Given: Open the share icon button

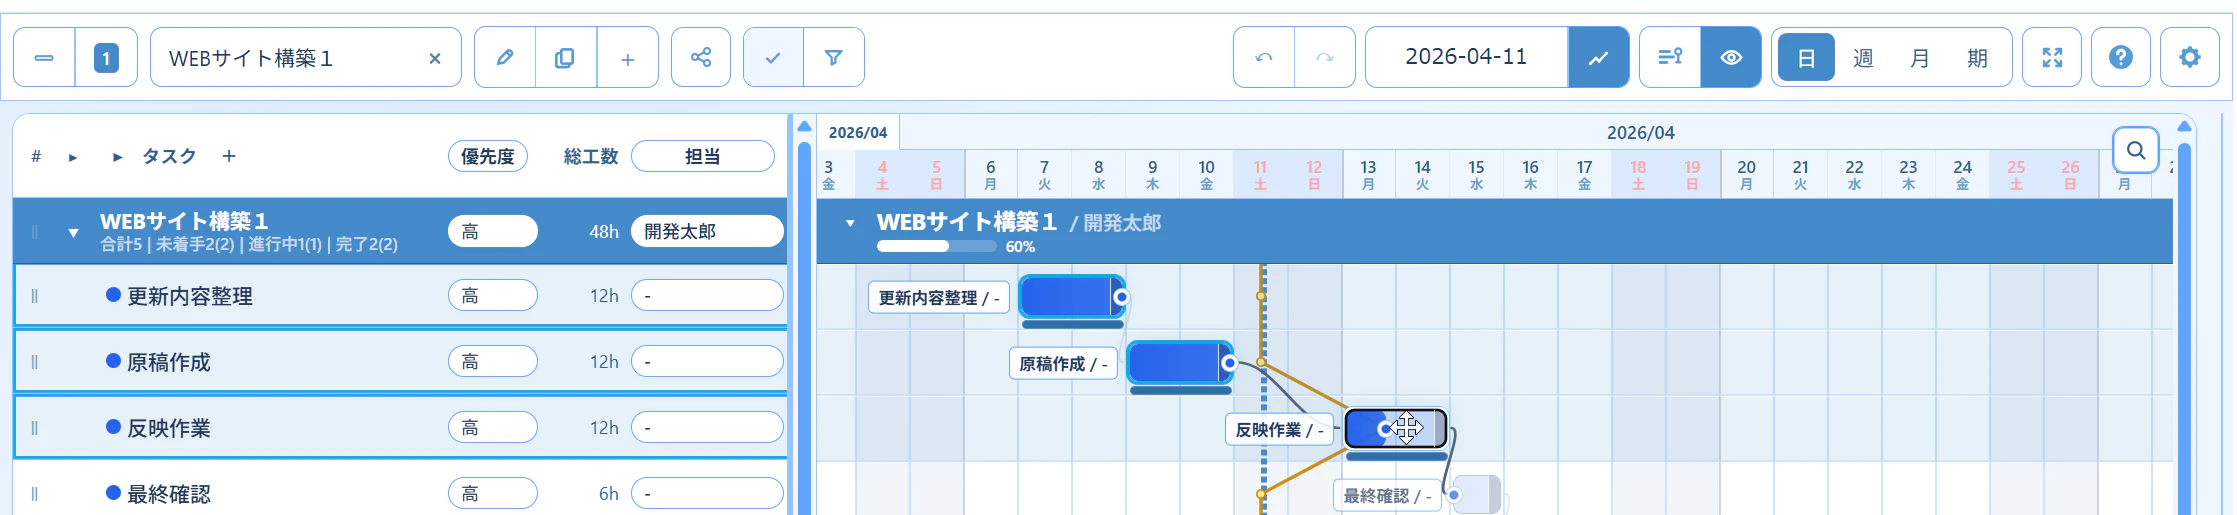Looking at the screenshot, I should pos(701,58).
